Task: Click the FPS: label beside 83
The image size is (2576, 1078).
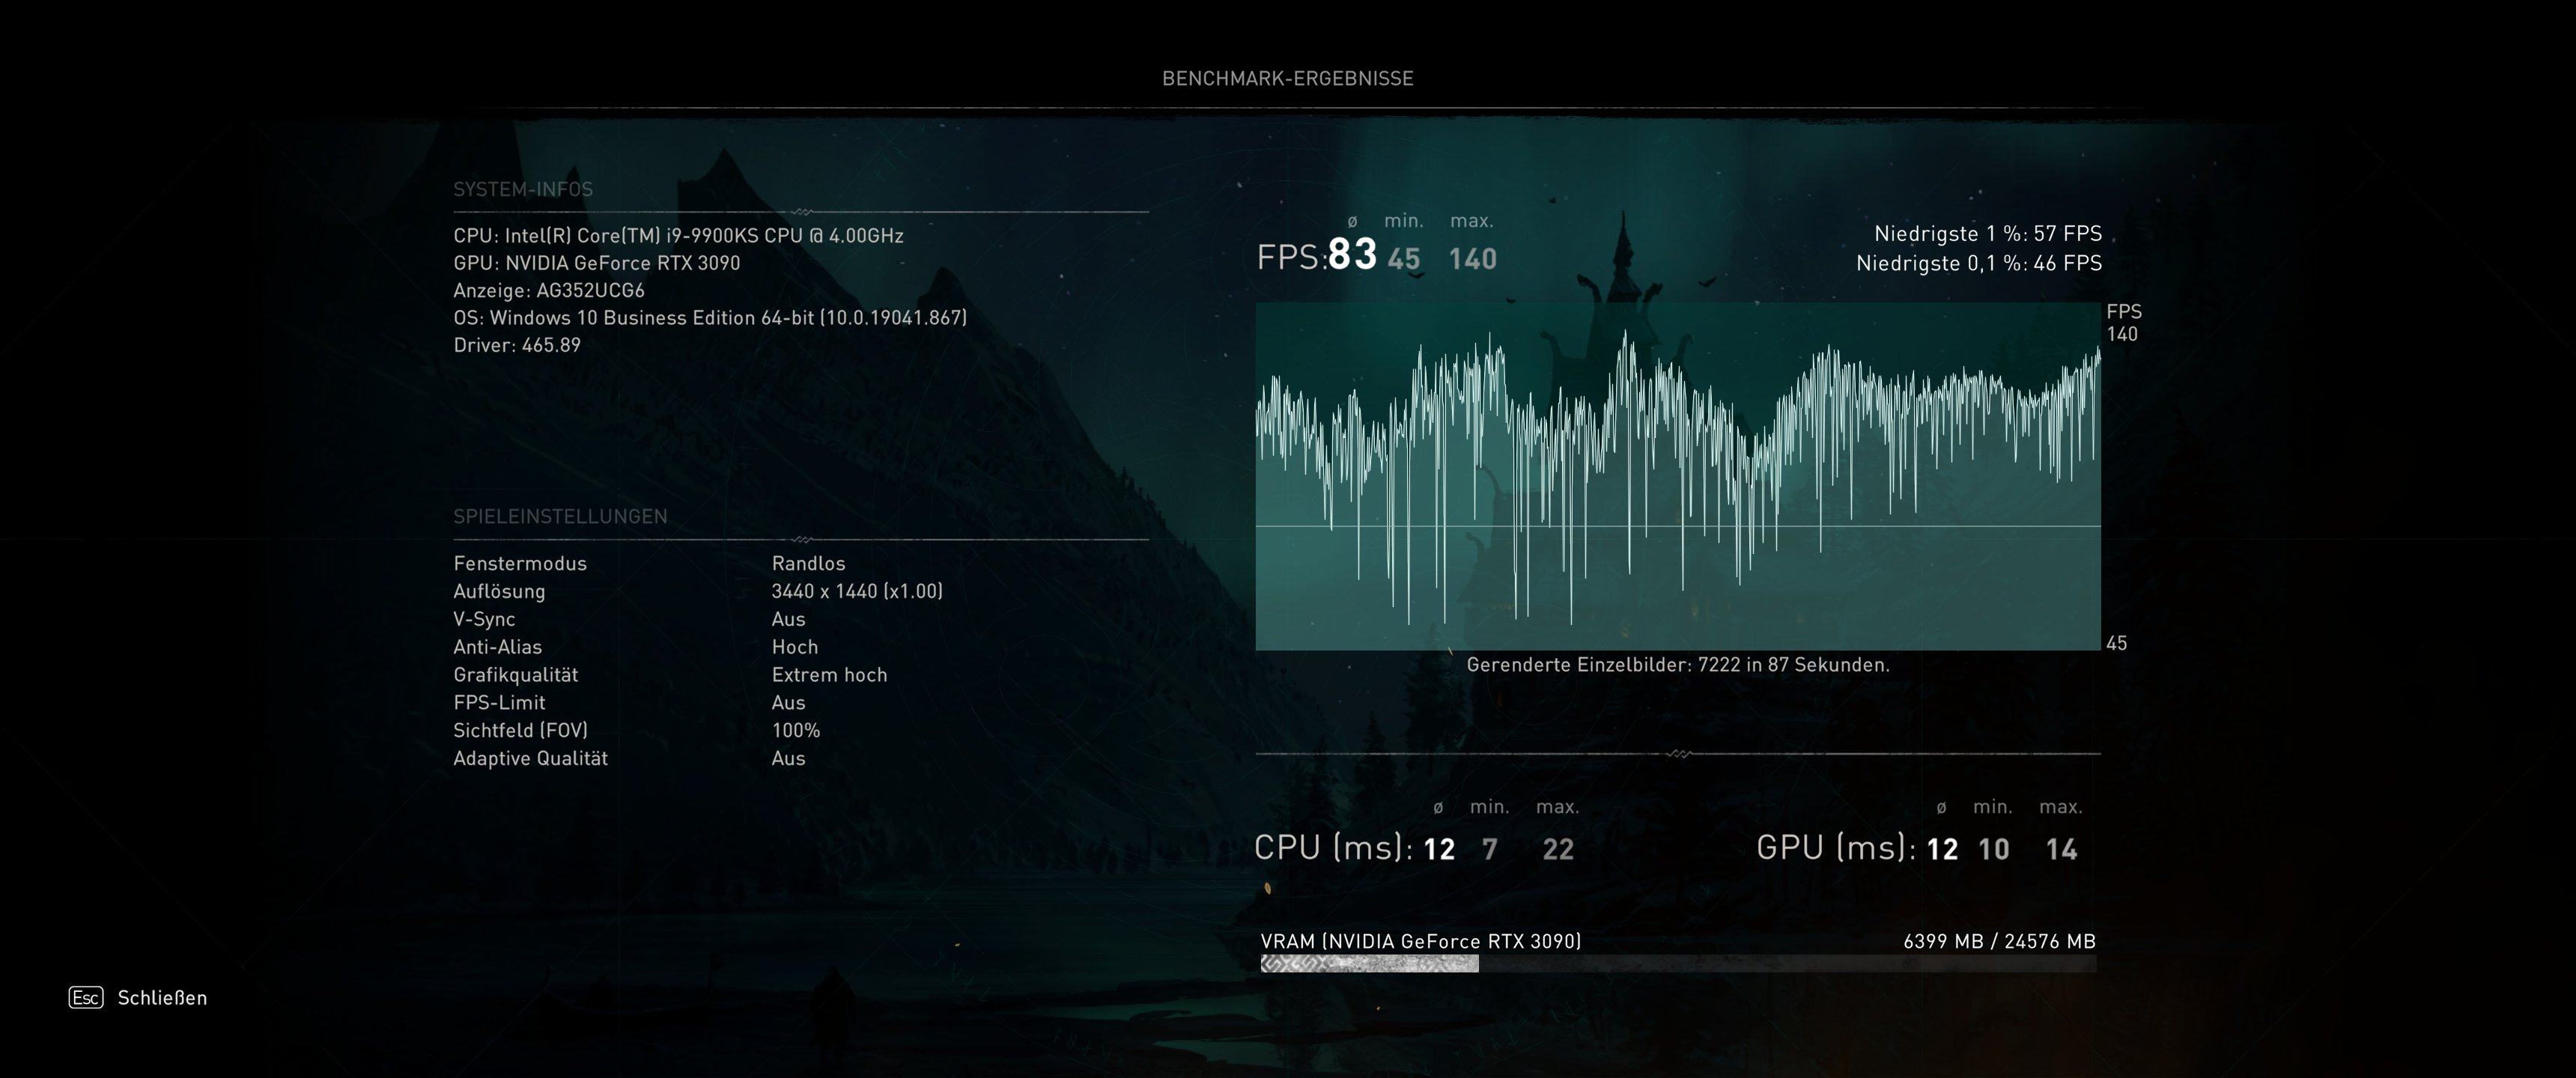Action: [x=1292, y=258]
